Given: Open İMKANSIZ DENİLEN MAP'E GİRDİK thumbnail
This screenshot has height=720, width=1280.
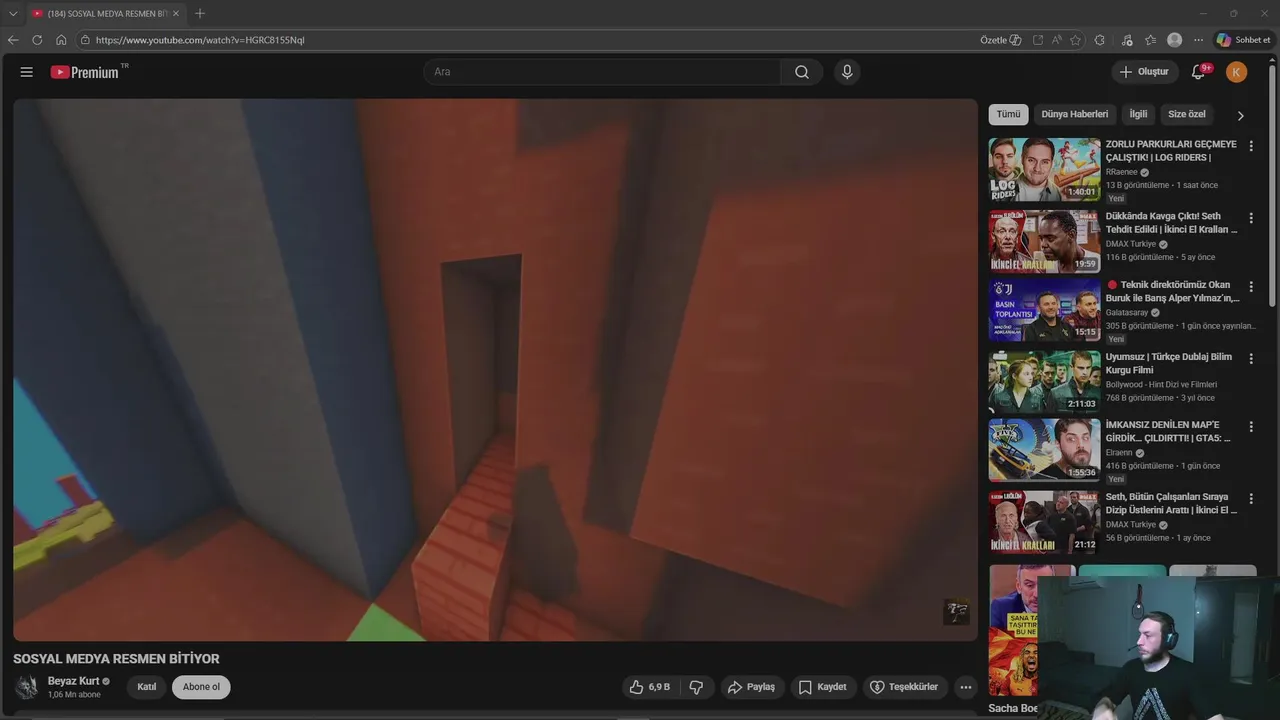Looking at the screenshot, I should pos(1044,450).
